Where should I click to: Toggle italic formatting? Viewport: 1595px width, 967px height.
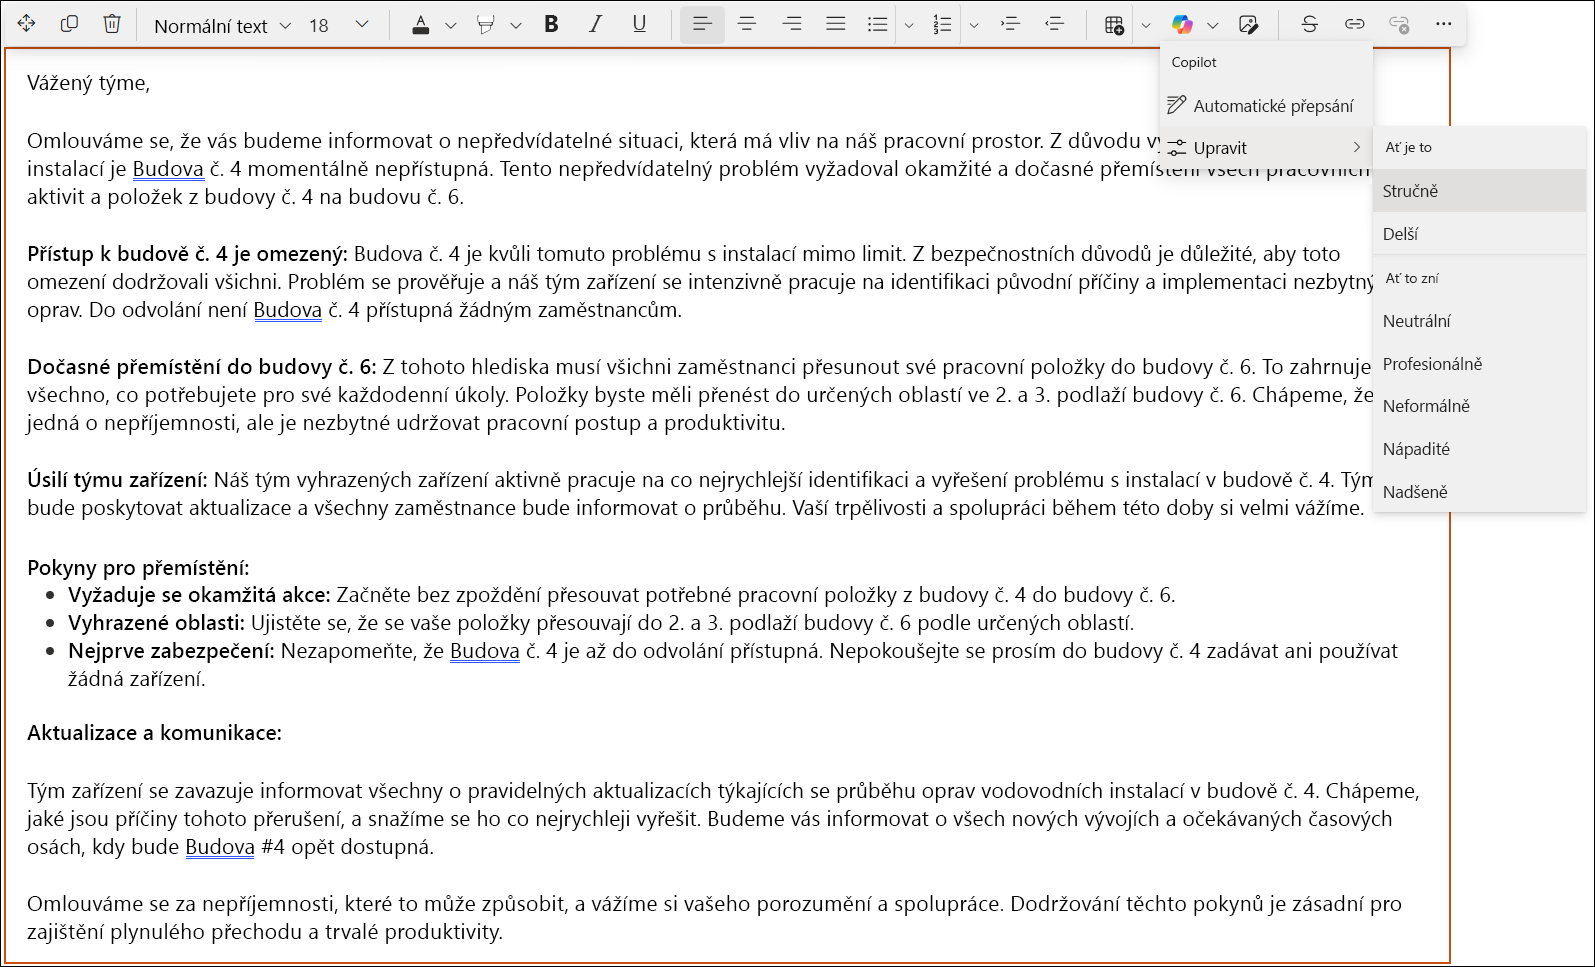[x=595, y=24]
